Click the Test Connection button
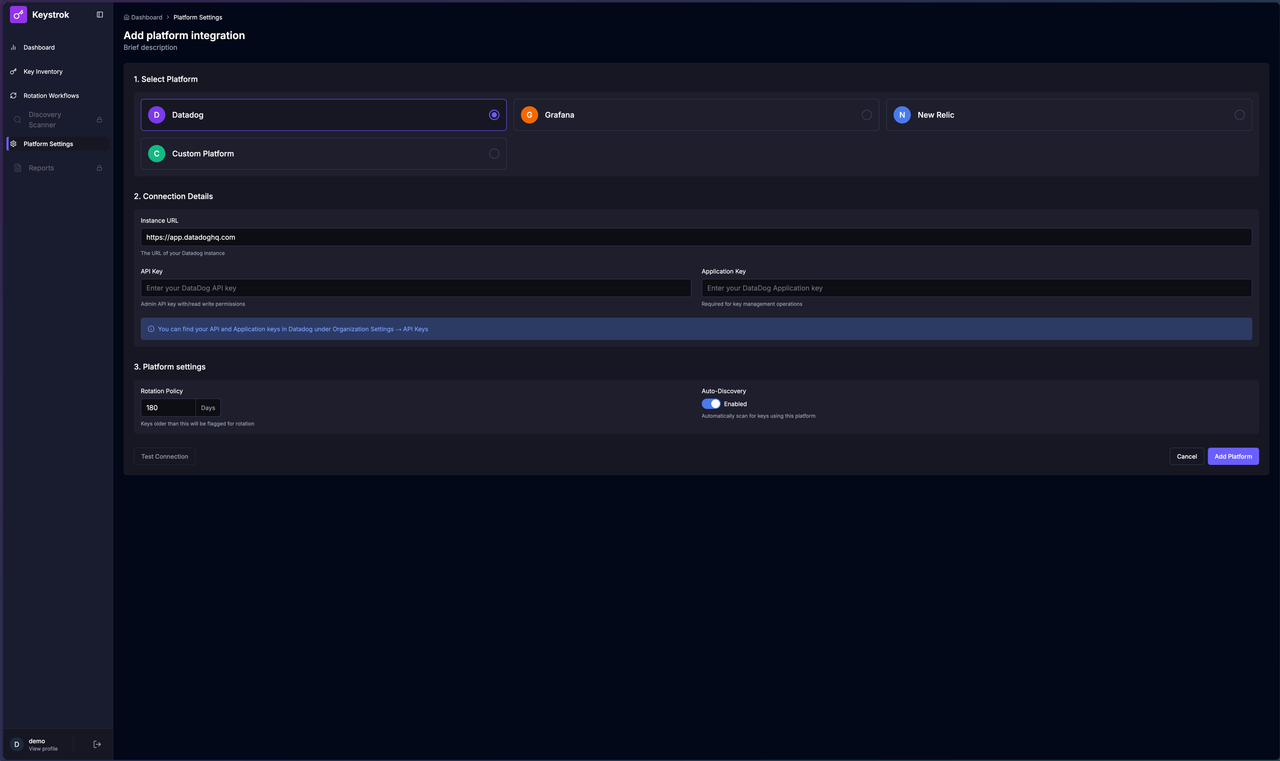 [164, 456]
